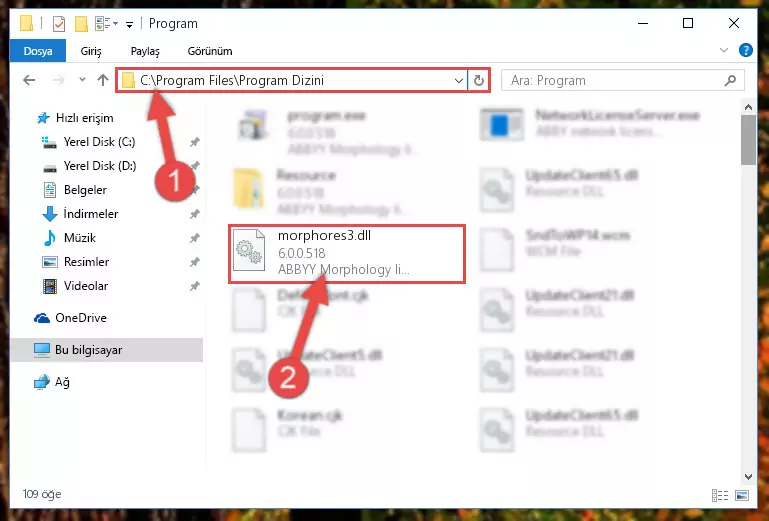The image size is (769, 521).
Task: Click the New Folder icon in title bar
Action: coord(81,24)
